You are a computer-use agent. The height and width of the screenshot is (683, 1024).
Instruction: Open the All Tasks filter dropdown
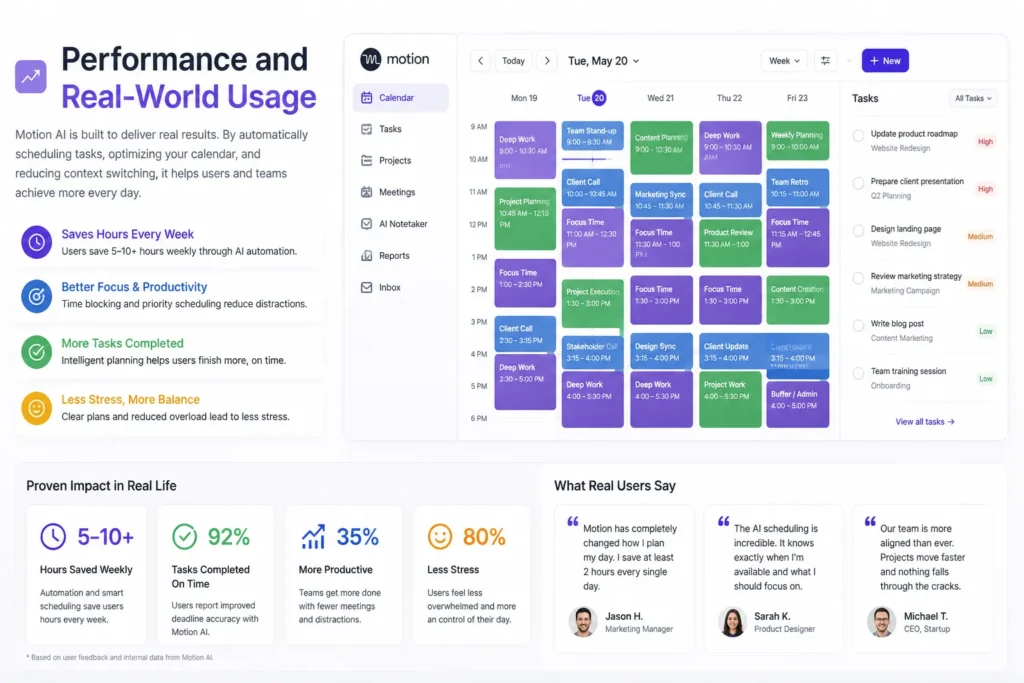973,99
